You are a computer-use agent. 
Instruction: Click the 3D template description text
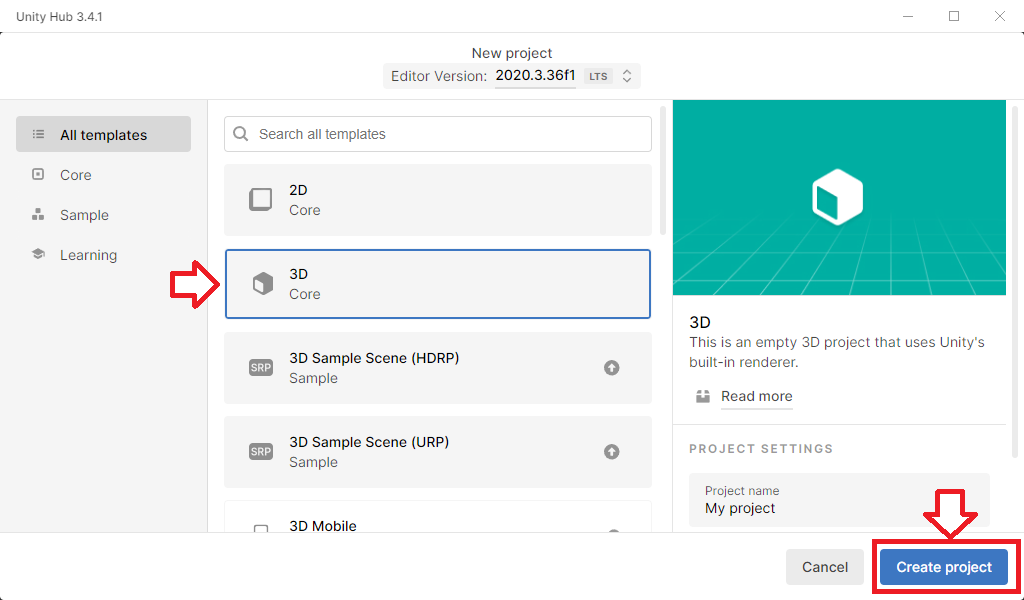[x=837, y=352]
